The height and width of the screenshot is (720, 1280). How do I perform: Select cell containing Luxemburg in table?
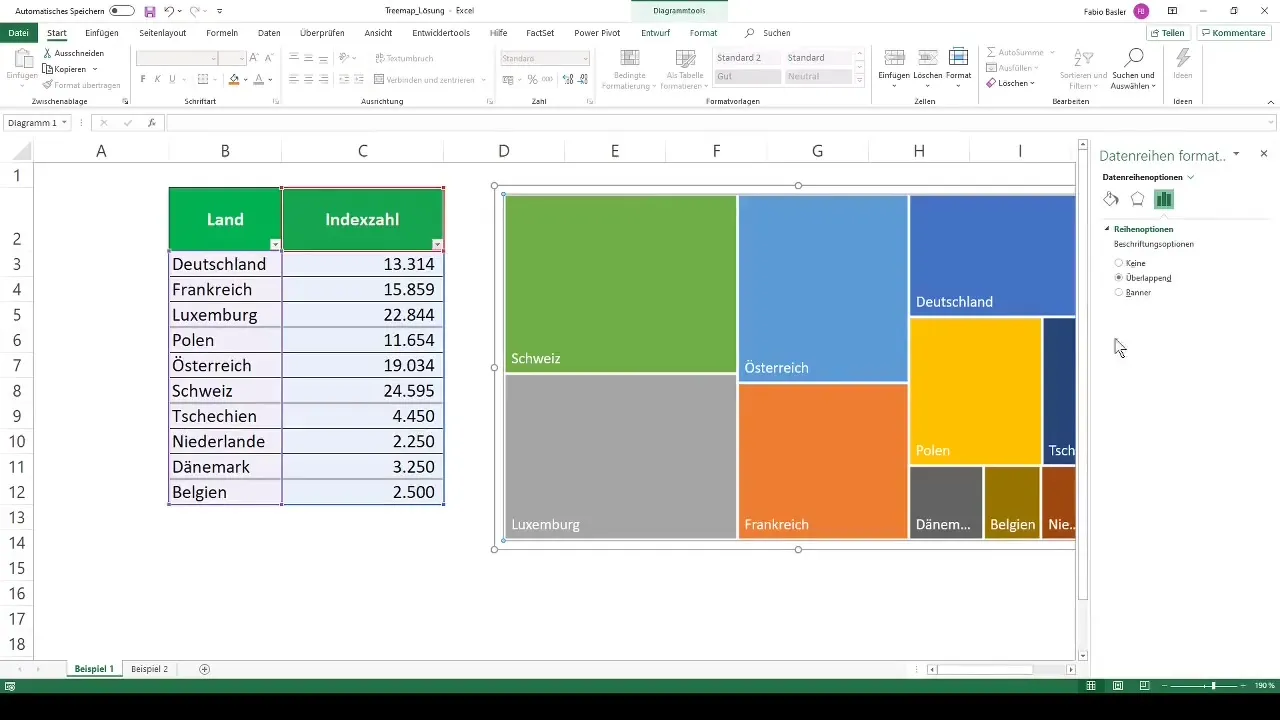click(226, 315)
